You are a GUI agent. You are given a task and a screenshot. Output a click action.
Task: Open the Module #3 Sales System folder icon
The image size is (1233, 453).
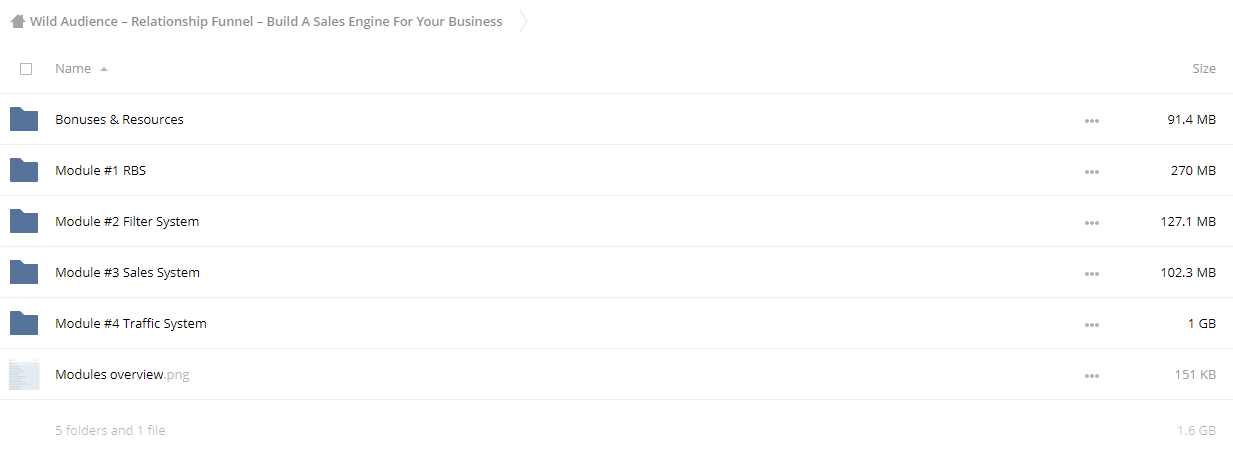pyautogui.click(x=24, y=272)
